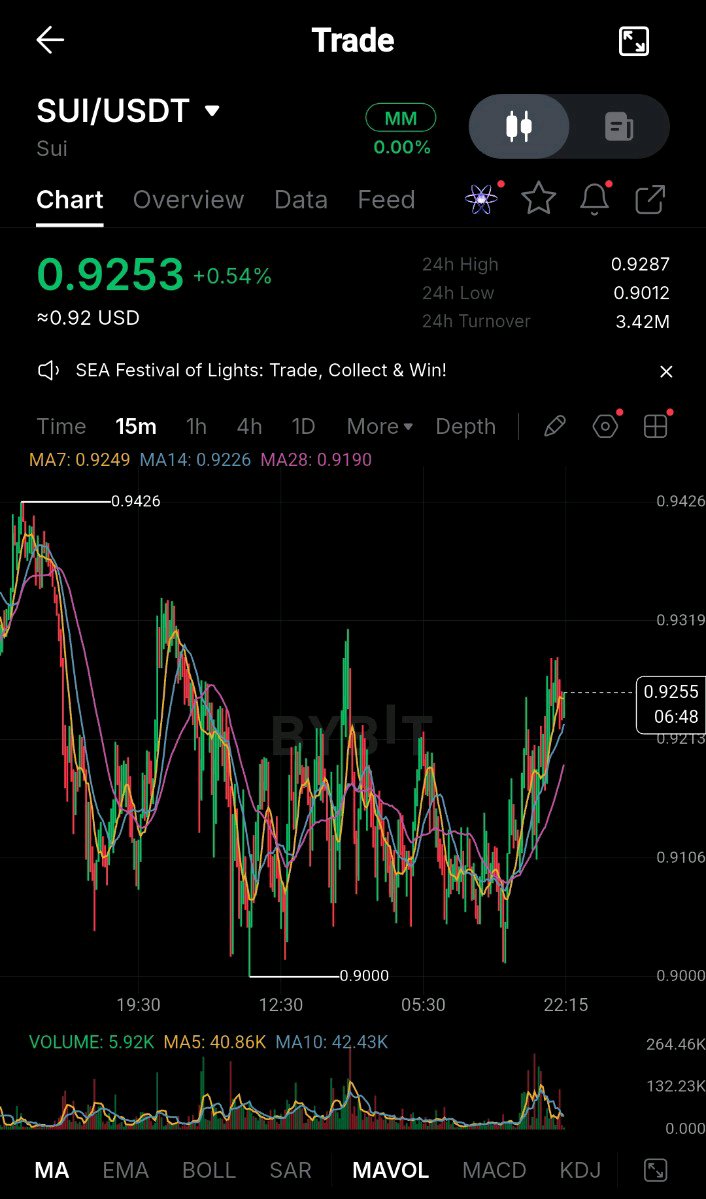This screenshot has height=1199, width=706.
Task: Enable the BOLL indicator
Action: (209, 1170)
